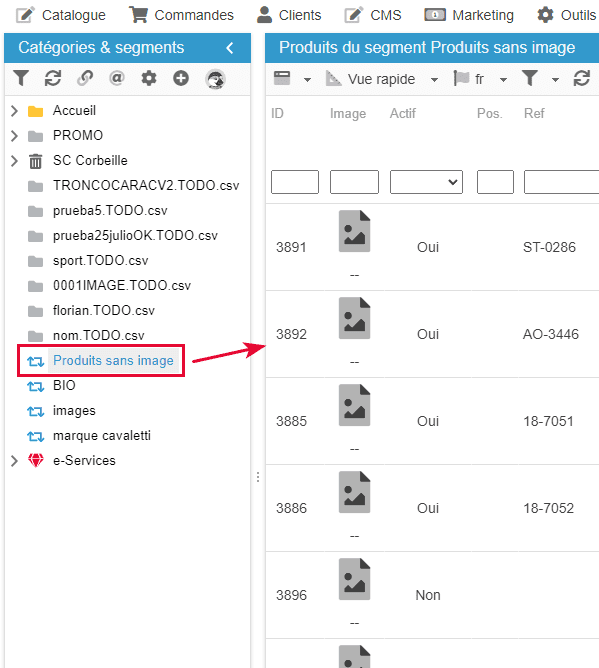599x668 pixels.
Task: Click image placeholder of product 3891
Action: (x=354, y=231)
